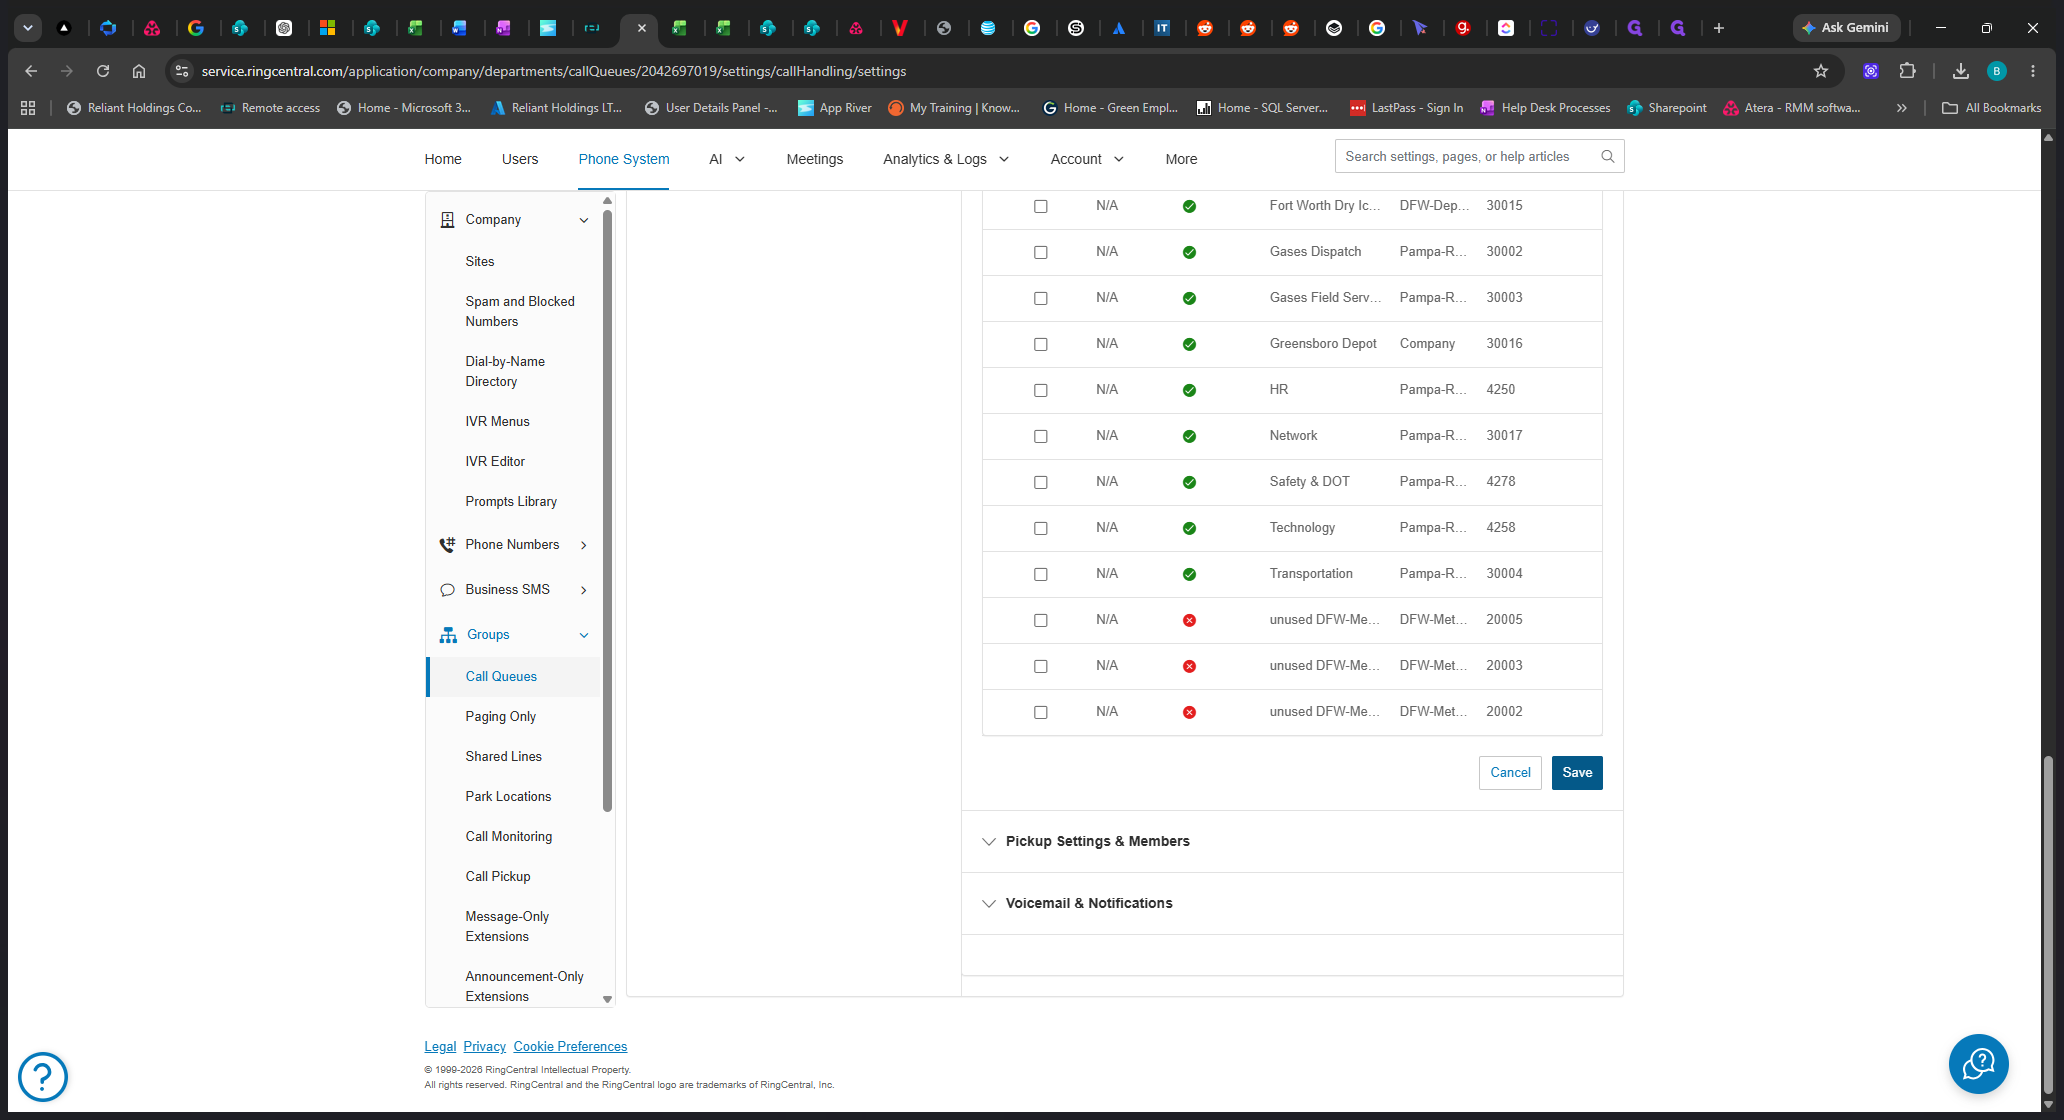Open the Chrome profile avatar
Screen dimensions: 2064x1120
tap(1997, 71)
